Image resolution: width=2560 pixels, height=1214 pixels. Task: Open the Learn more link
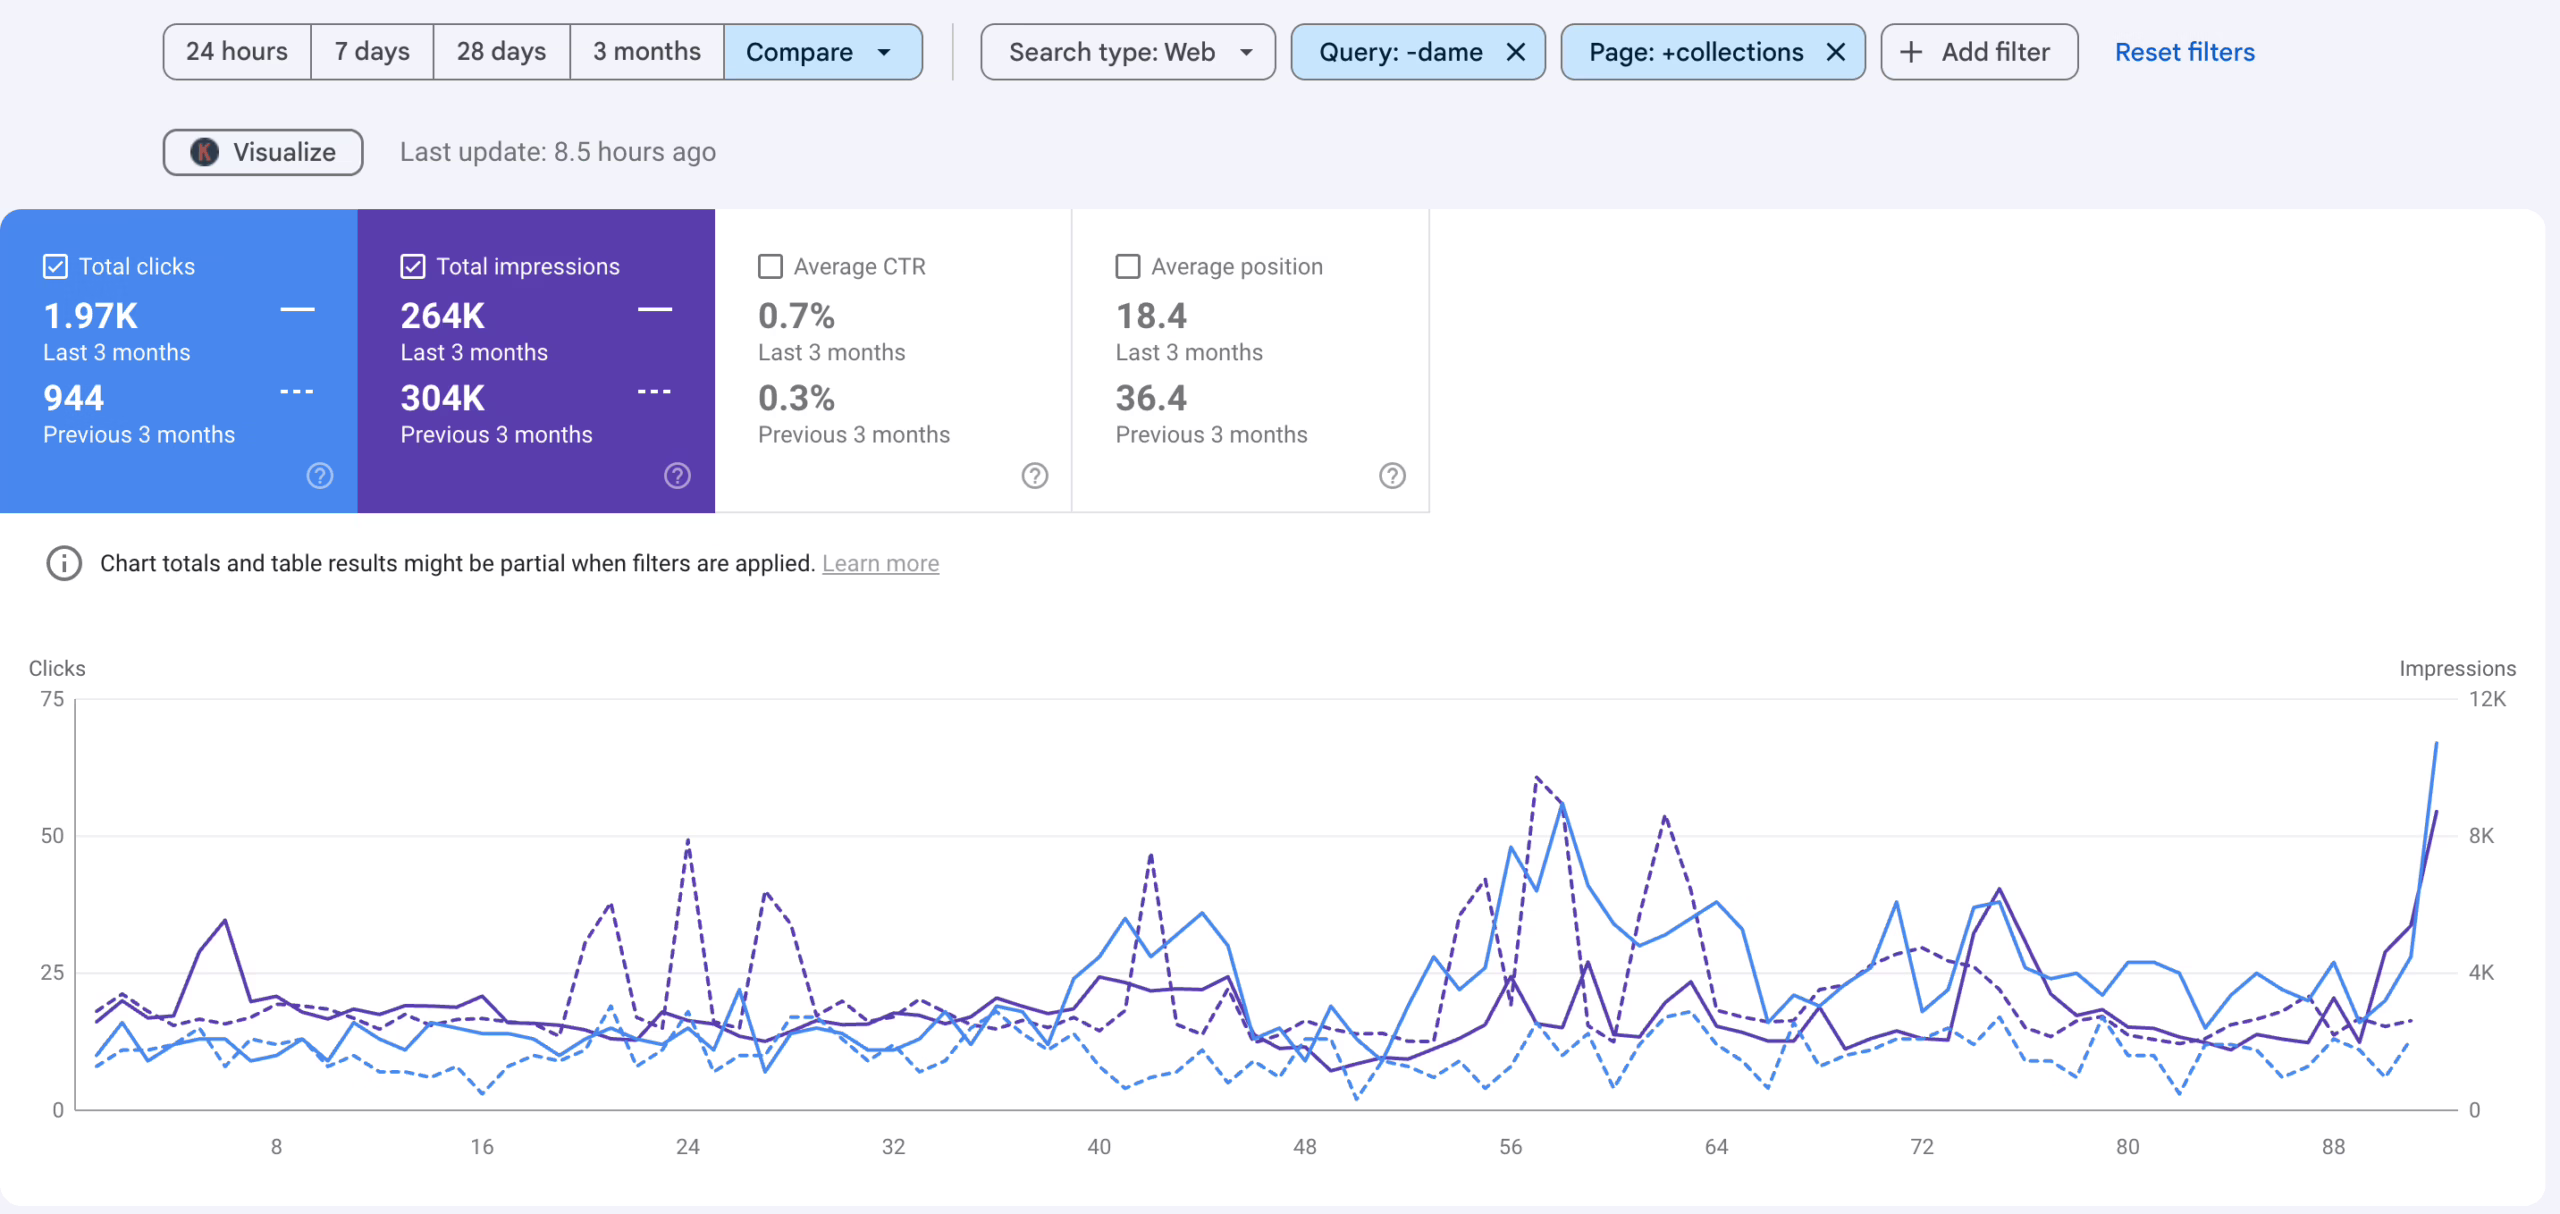coord(880,564)
